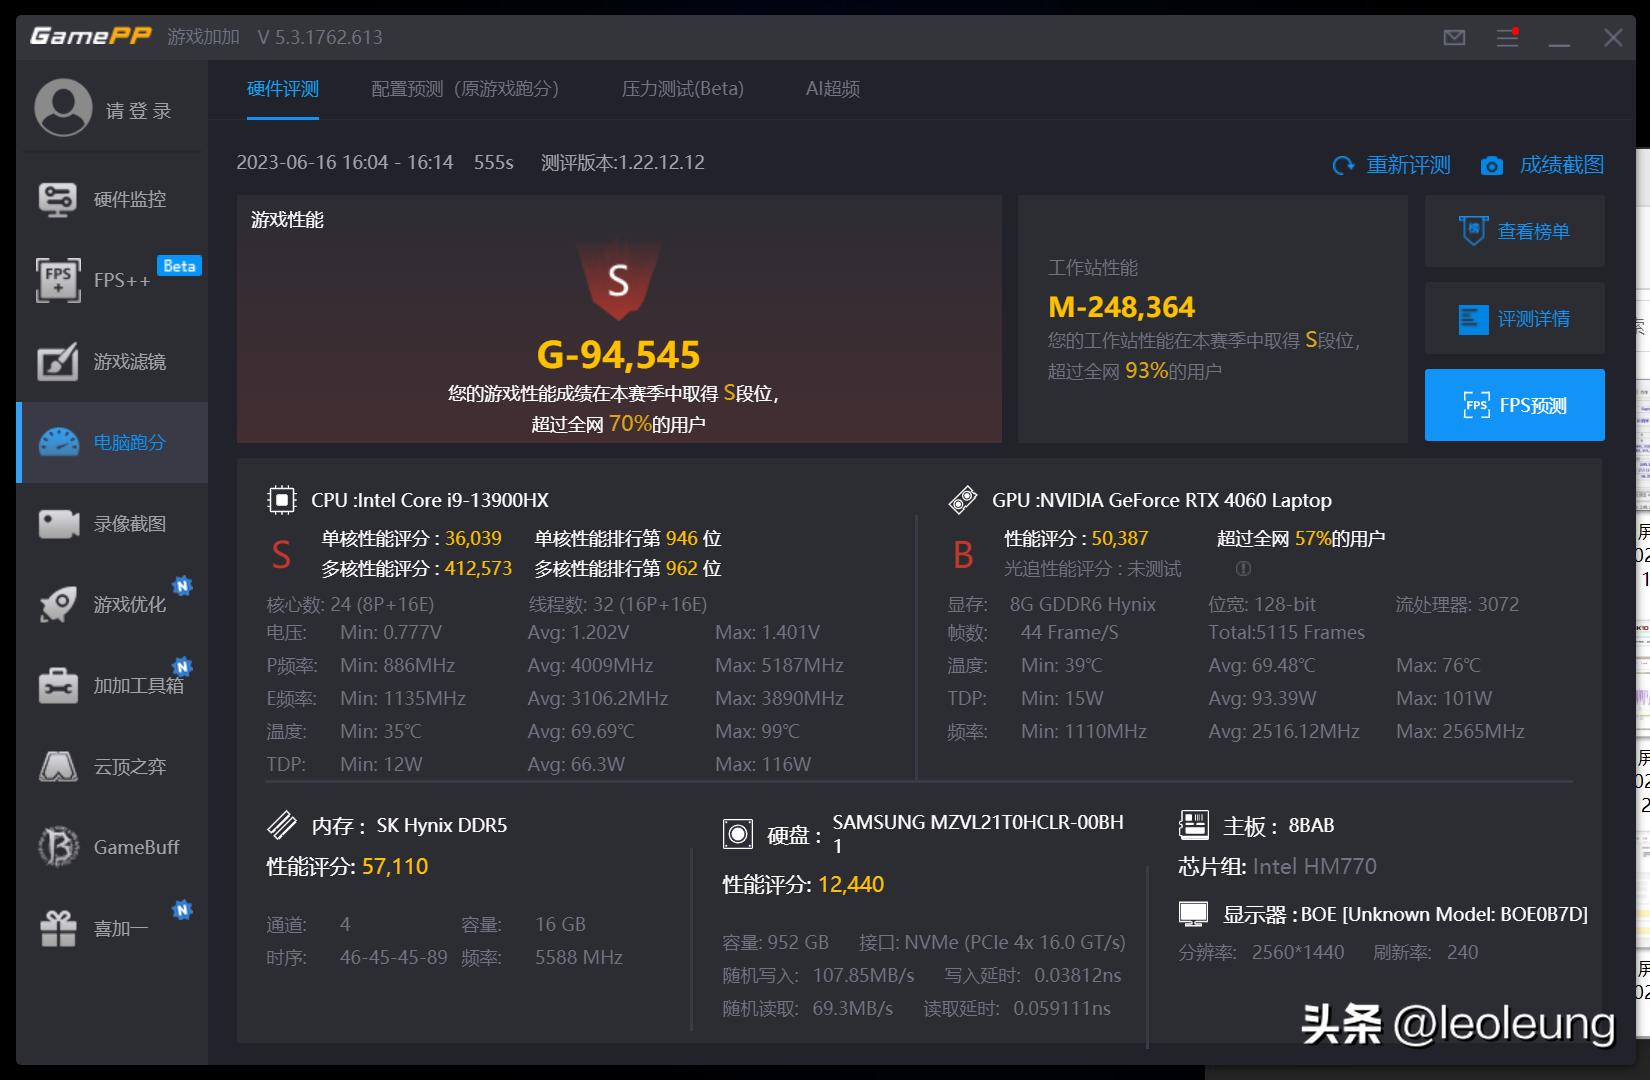Open detailed results with 评测详情
The width and height of the screenshot is (1650, 1080).
(x=1514, y=318)
